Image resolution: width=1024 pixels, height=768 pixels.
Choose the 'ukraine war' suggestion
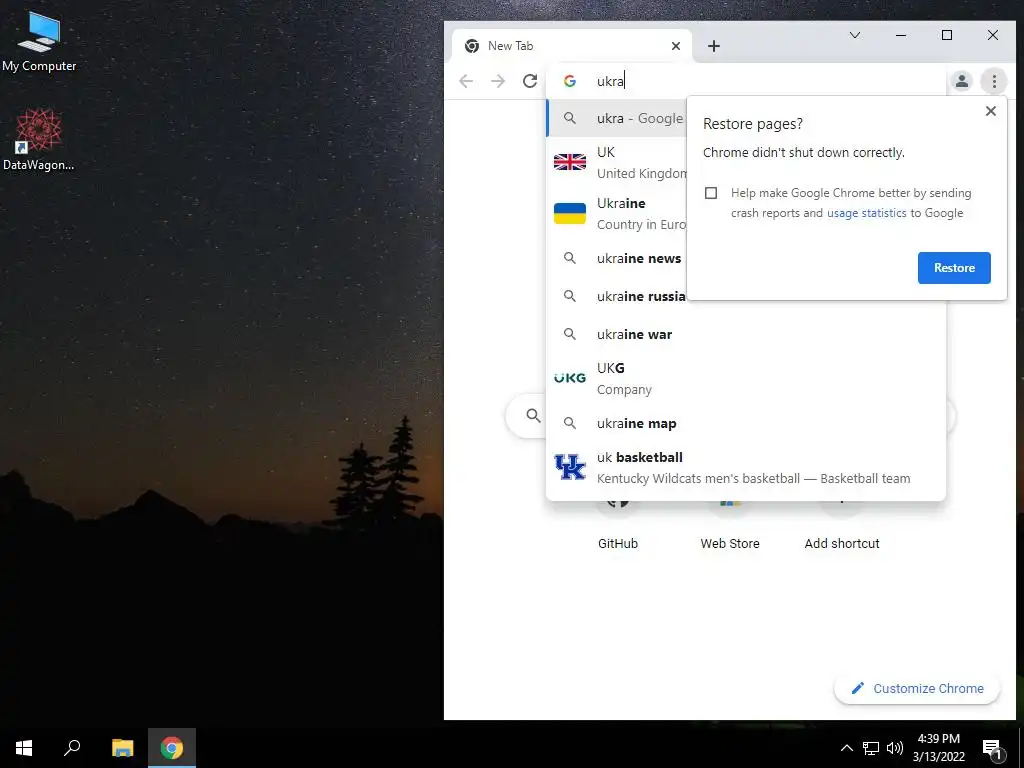pyautogui.click(x=746, y=334)
